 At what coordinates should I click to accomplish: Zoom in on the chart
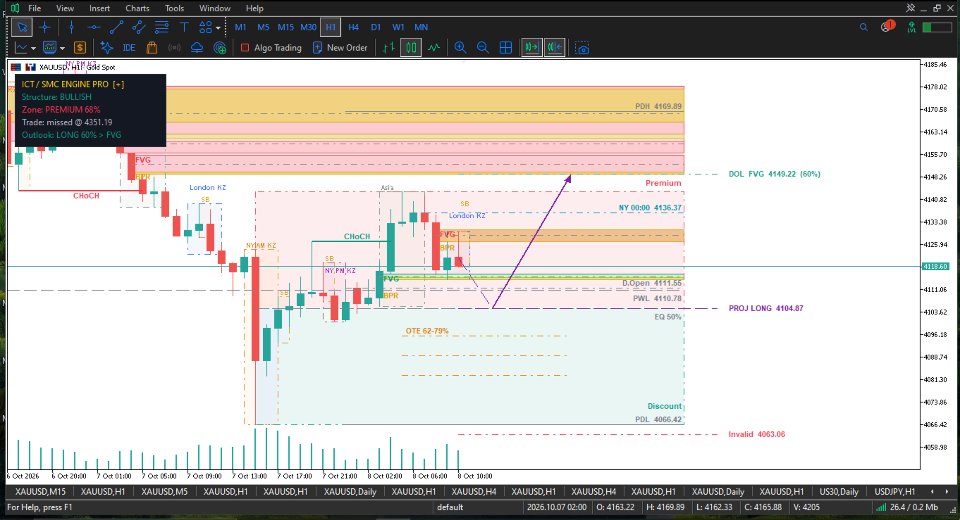460,48
